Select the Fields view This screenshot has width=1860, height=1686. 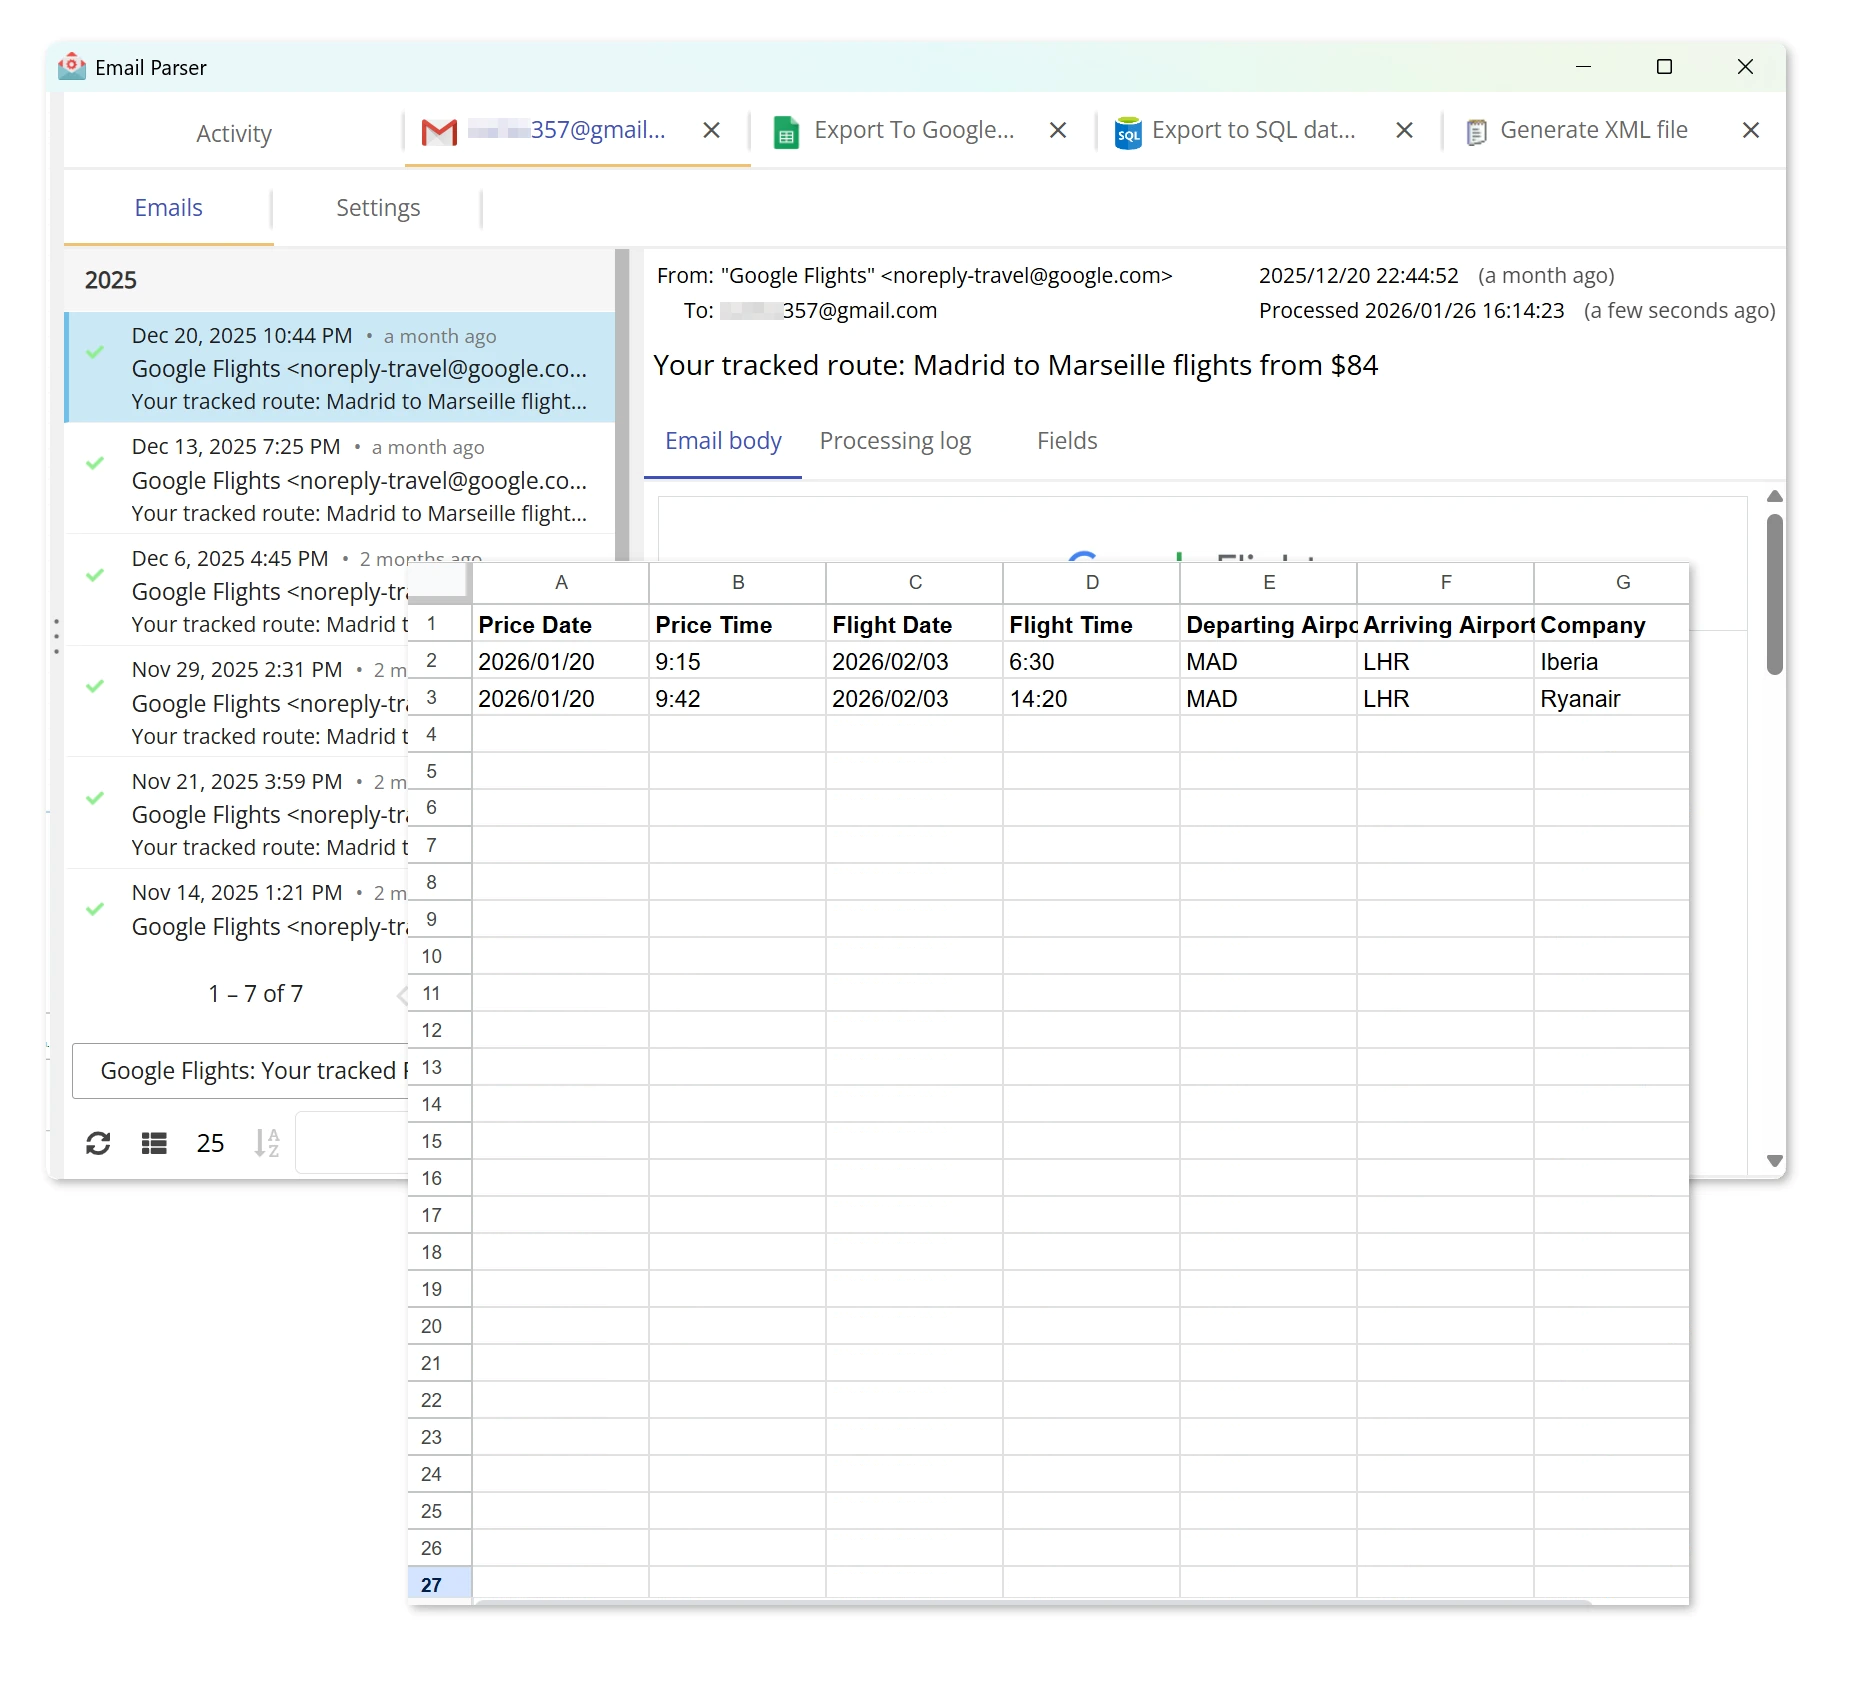(x=1066, y=440)
